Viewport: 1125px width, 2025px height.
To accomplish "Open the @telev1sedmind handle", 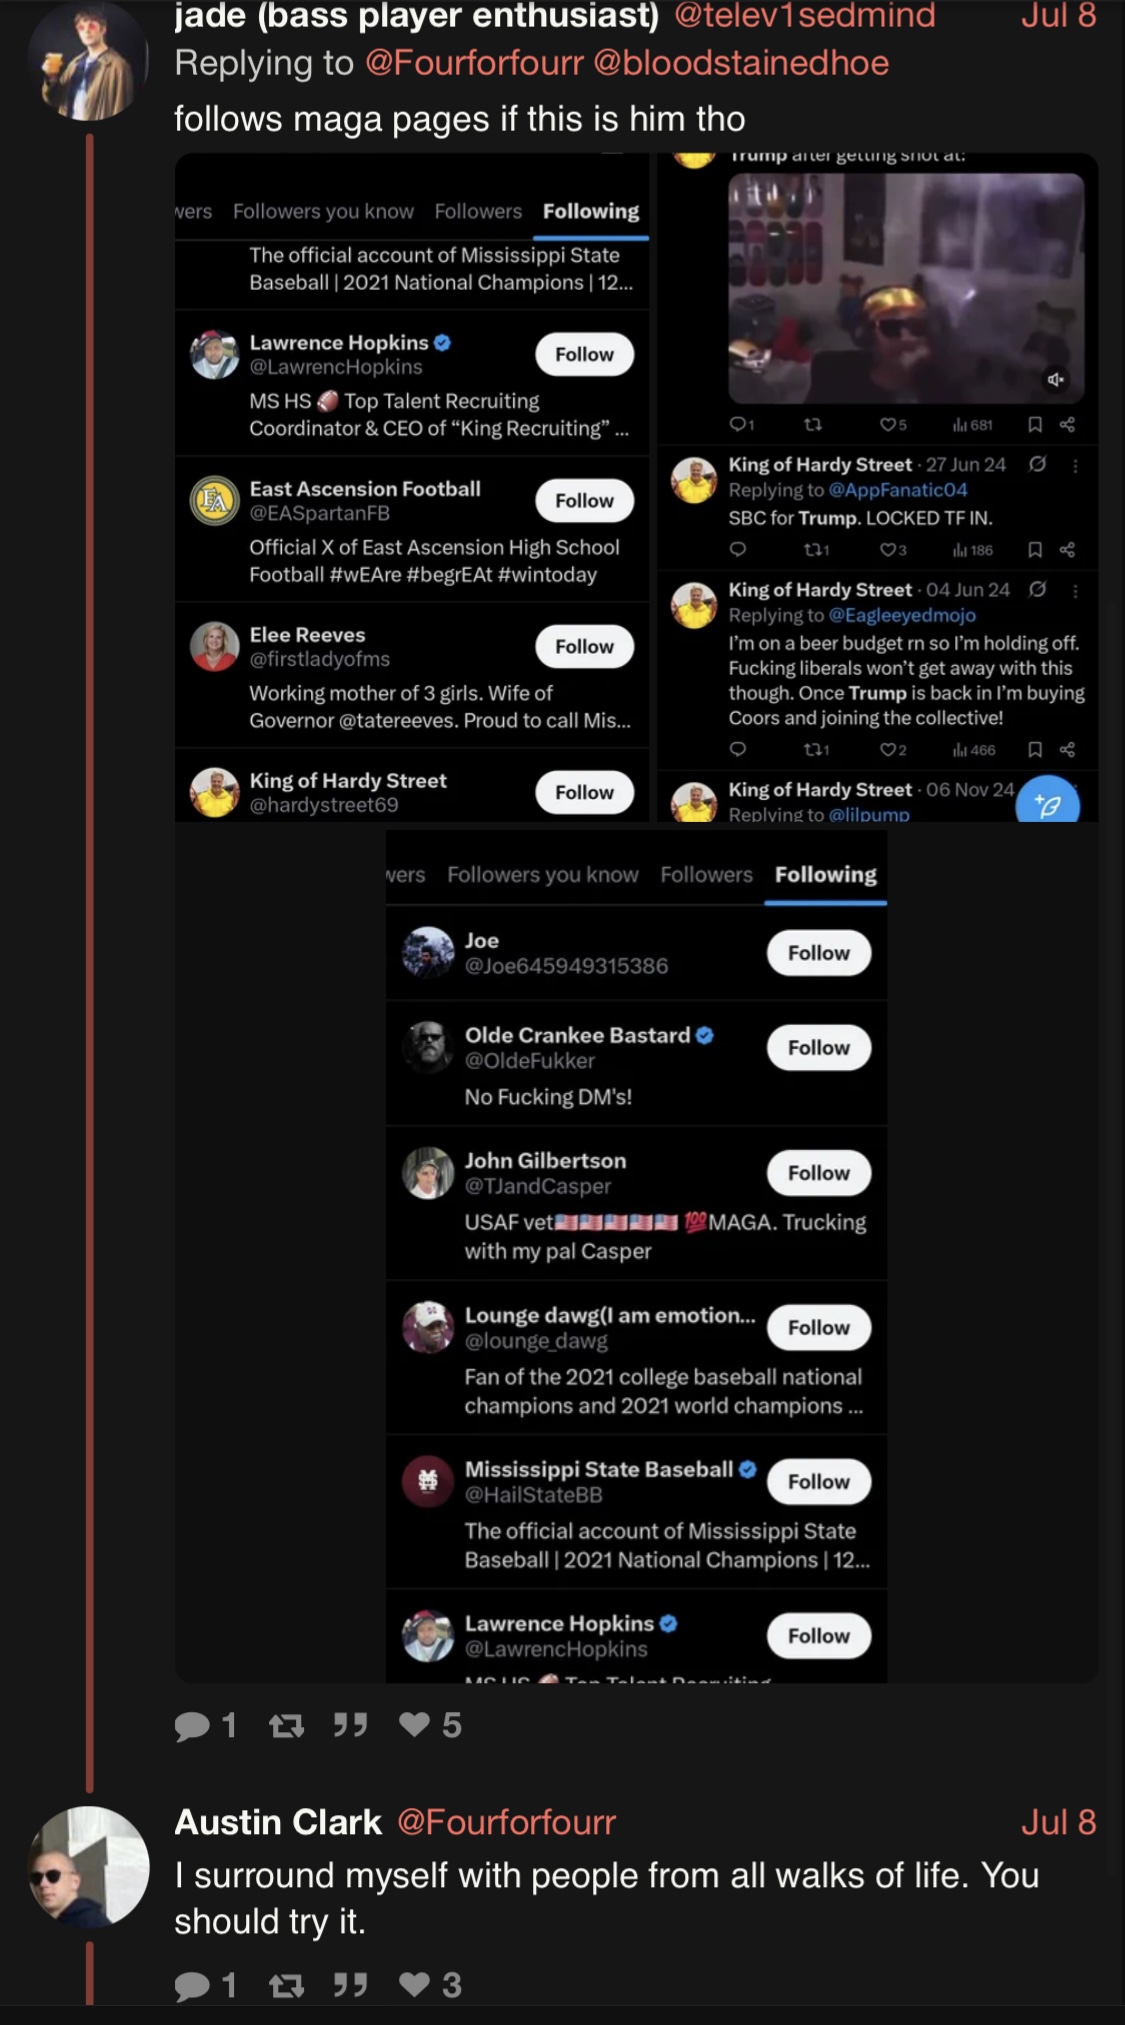I will point(805,15).
